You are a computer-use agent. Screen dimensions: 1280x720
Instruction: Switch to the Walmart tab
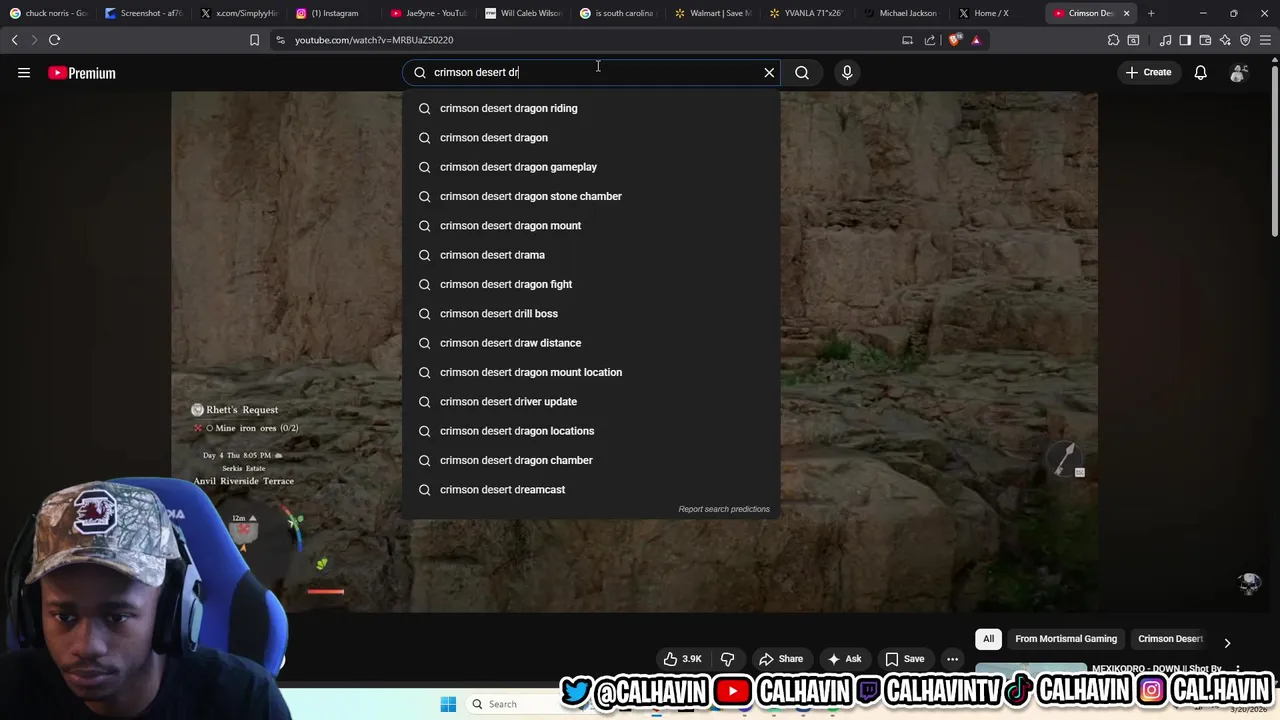click(x=714, y=13)
